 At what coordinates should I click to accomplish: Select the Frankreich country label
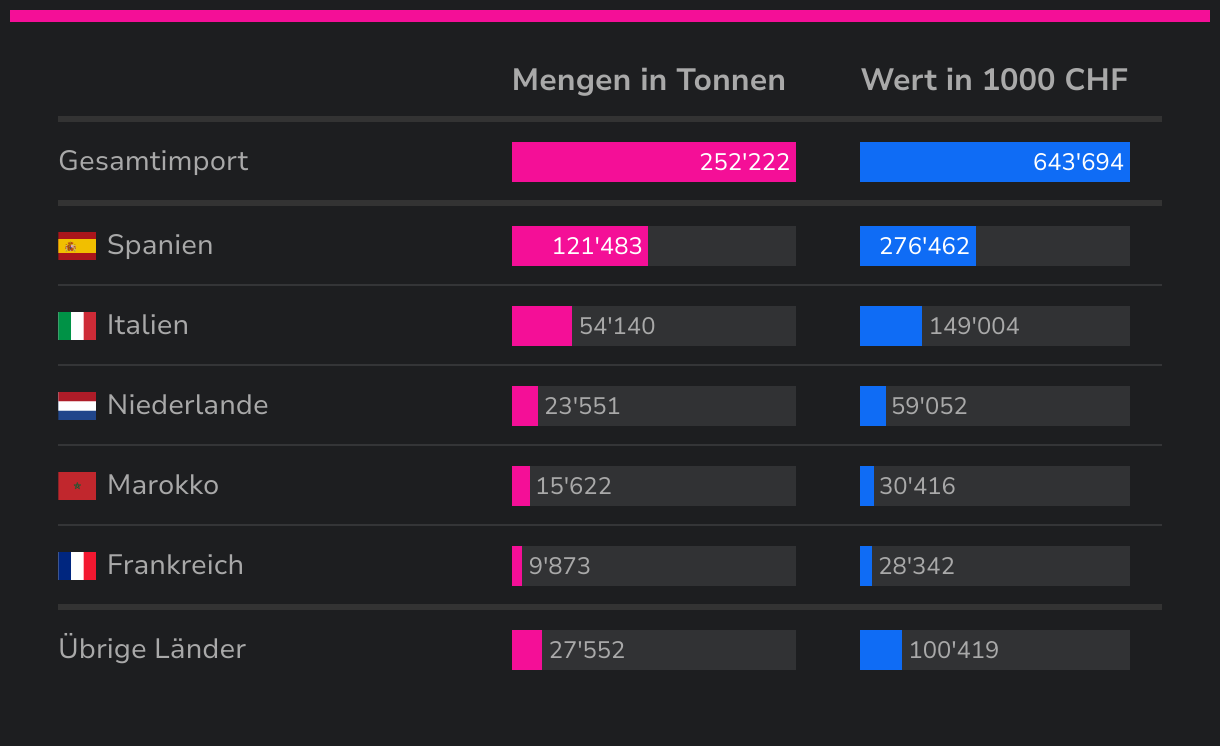coord(175,565)
